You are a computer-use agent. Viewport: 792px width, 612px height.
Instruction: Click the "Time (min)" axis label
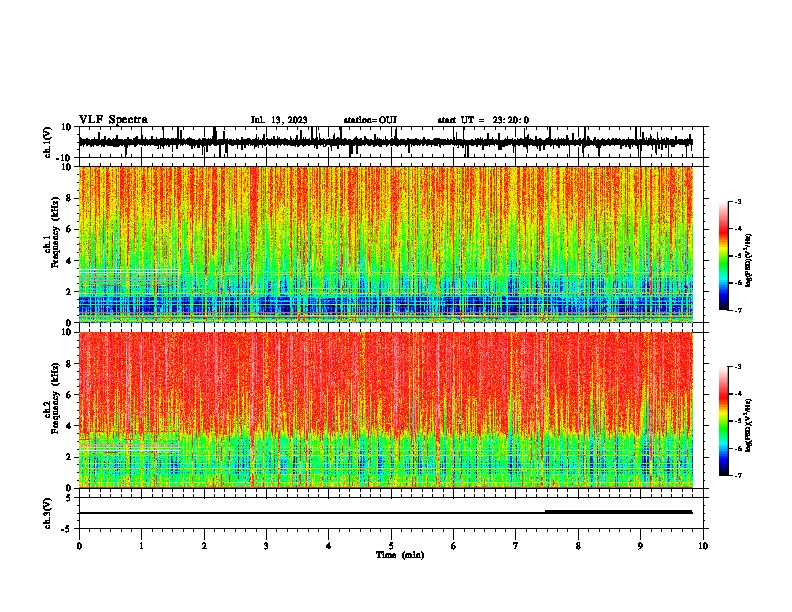400,555
